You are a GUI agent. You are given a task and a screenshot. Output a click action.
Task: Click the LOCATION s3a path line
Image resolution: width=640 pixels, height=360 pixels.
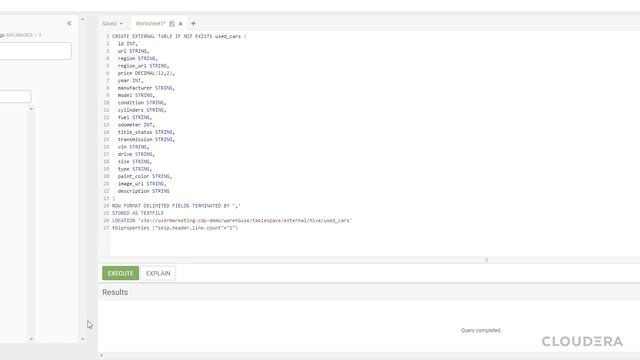tap(232, 220)
